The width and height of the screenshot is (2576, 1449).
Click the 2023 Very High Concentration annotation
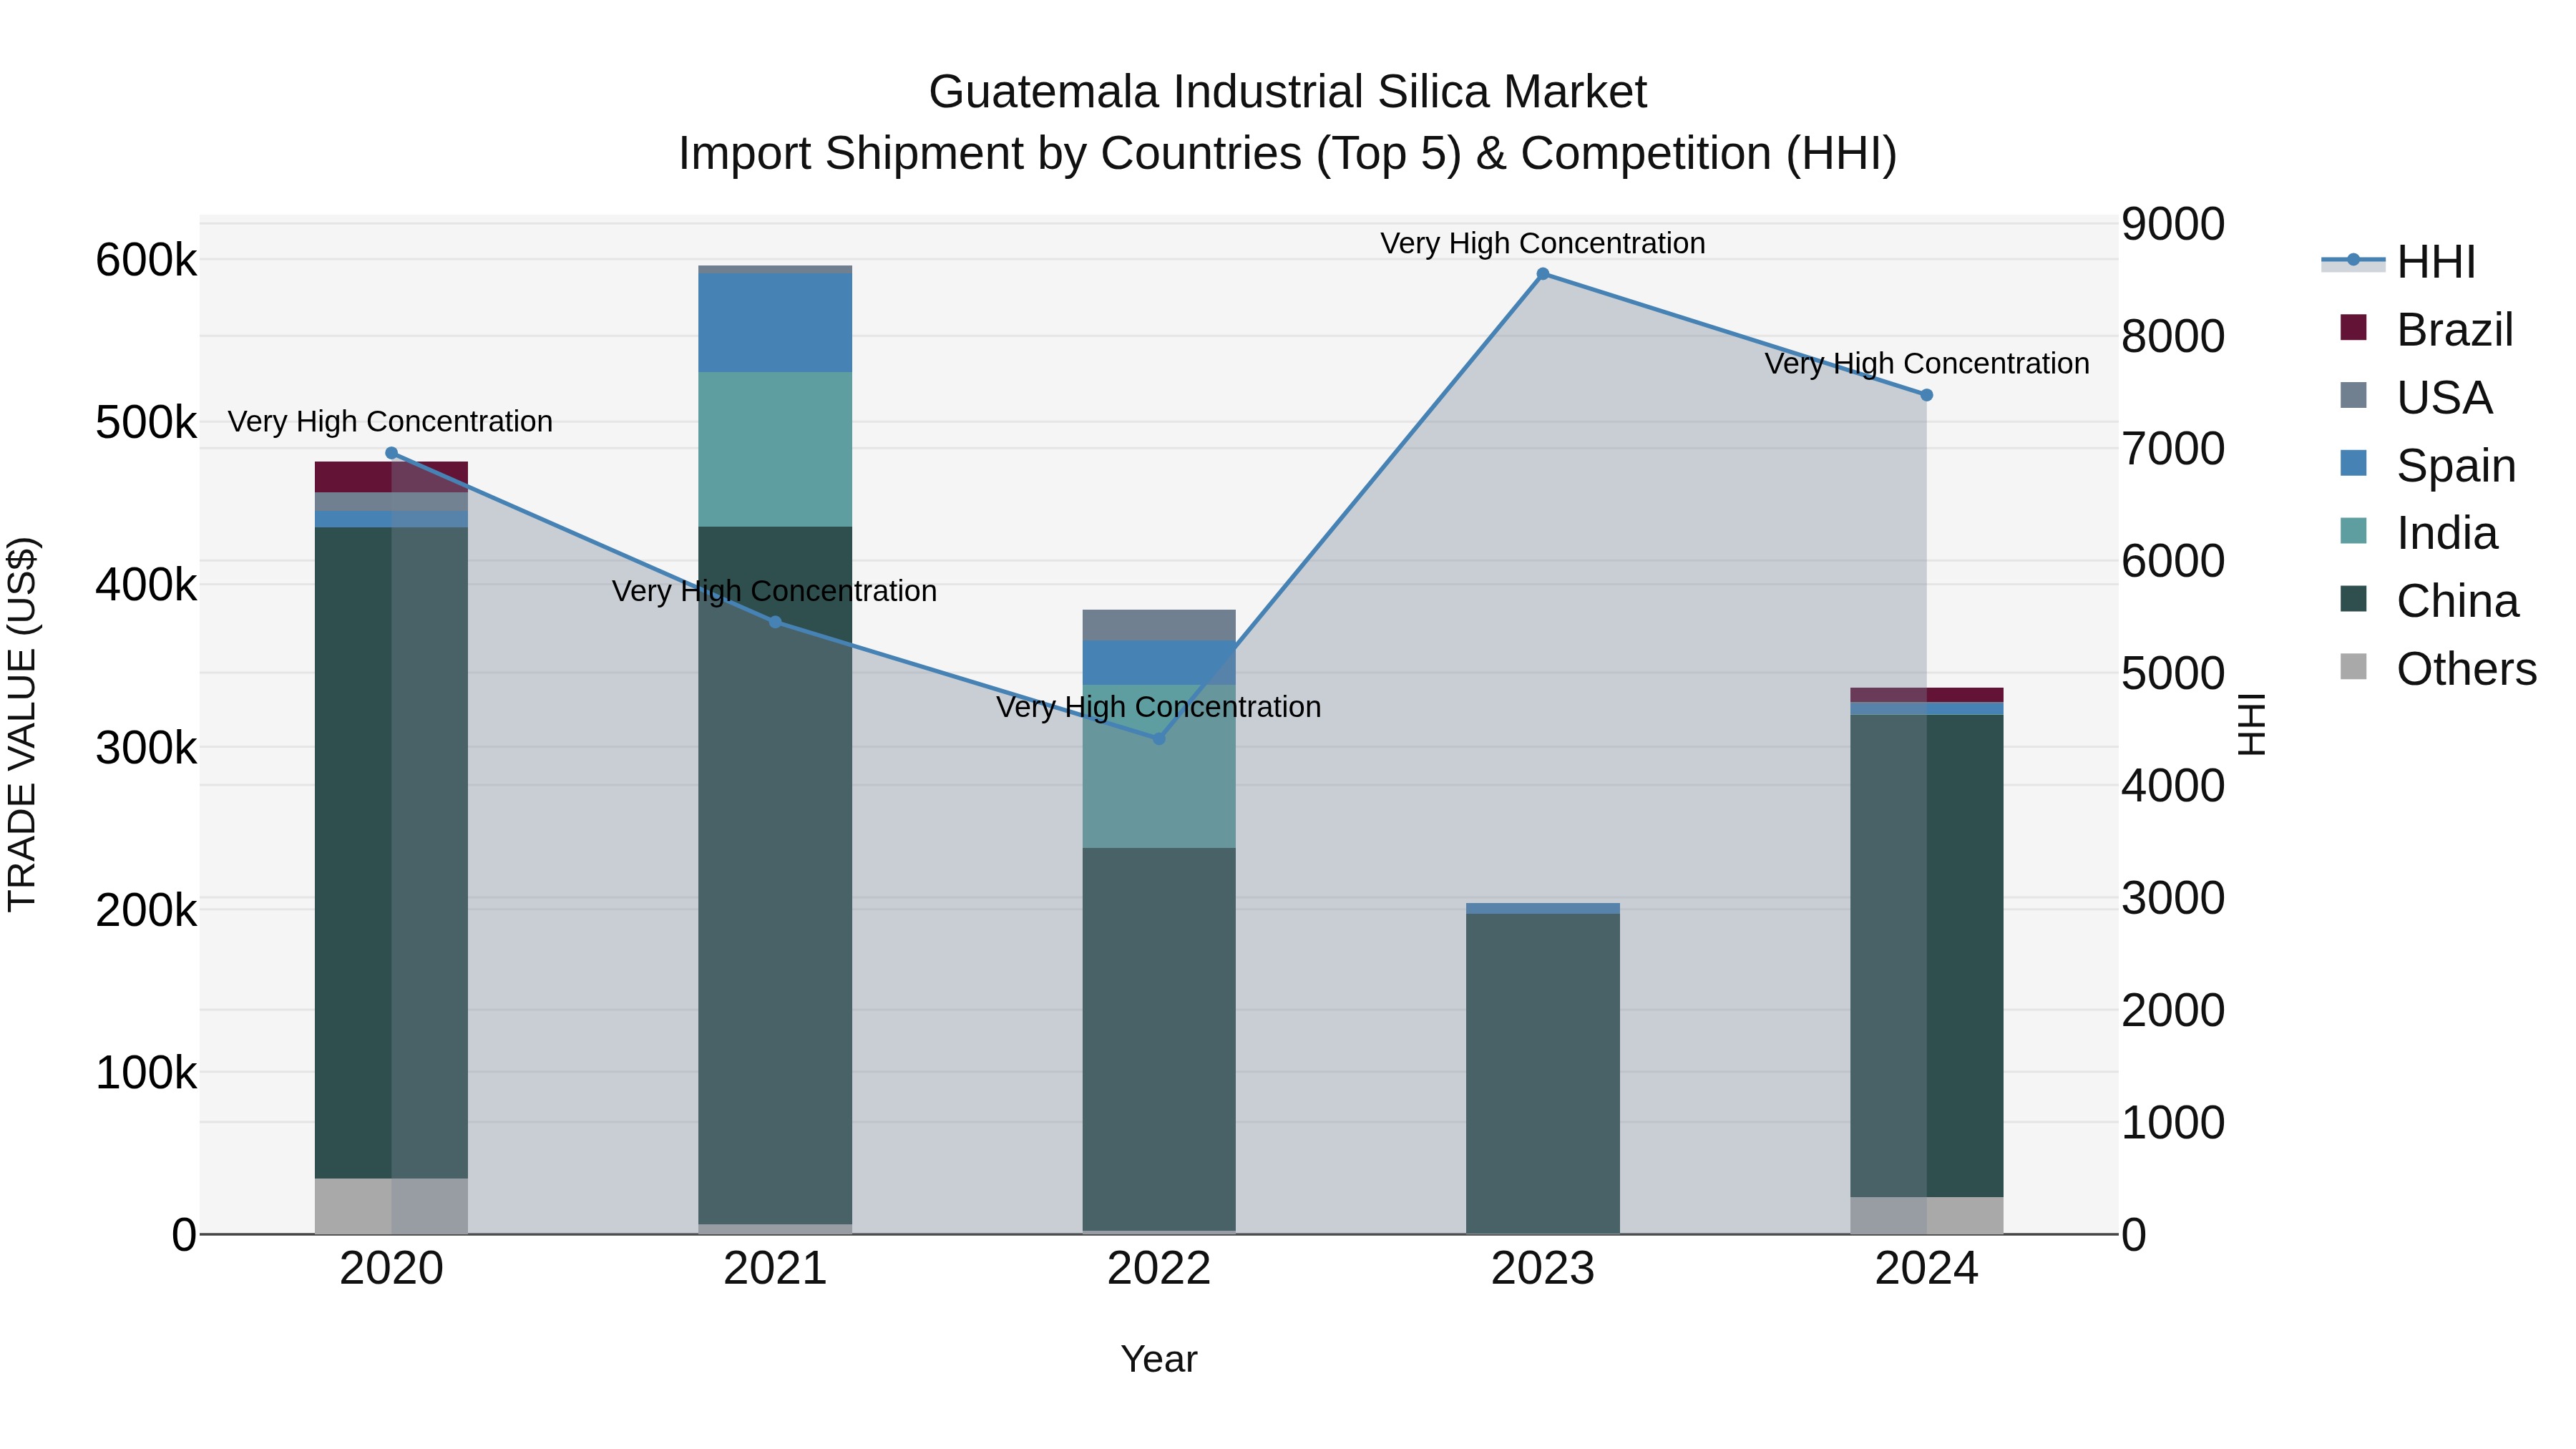[1543, 243]
